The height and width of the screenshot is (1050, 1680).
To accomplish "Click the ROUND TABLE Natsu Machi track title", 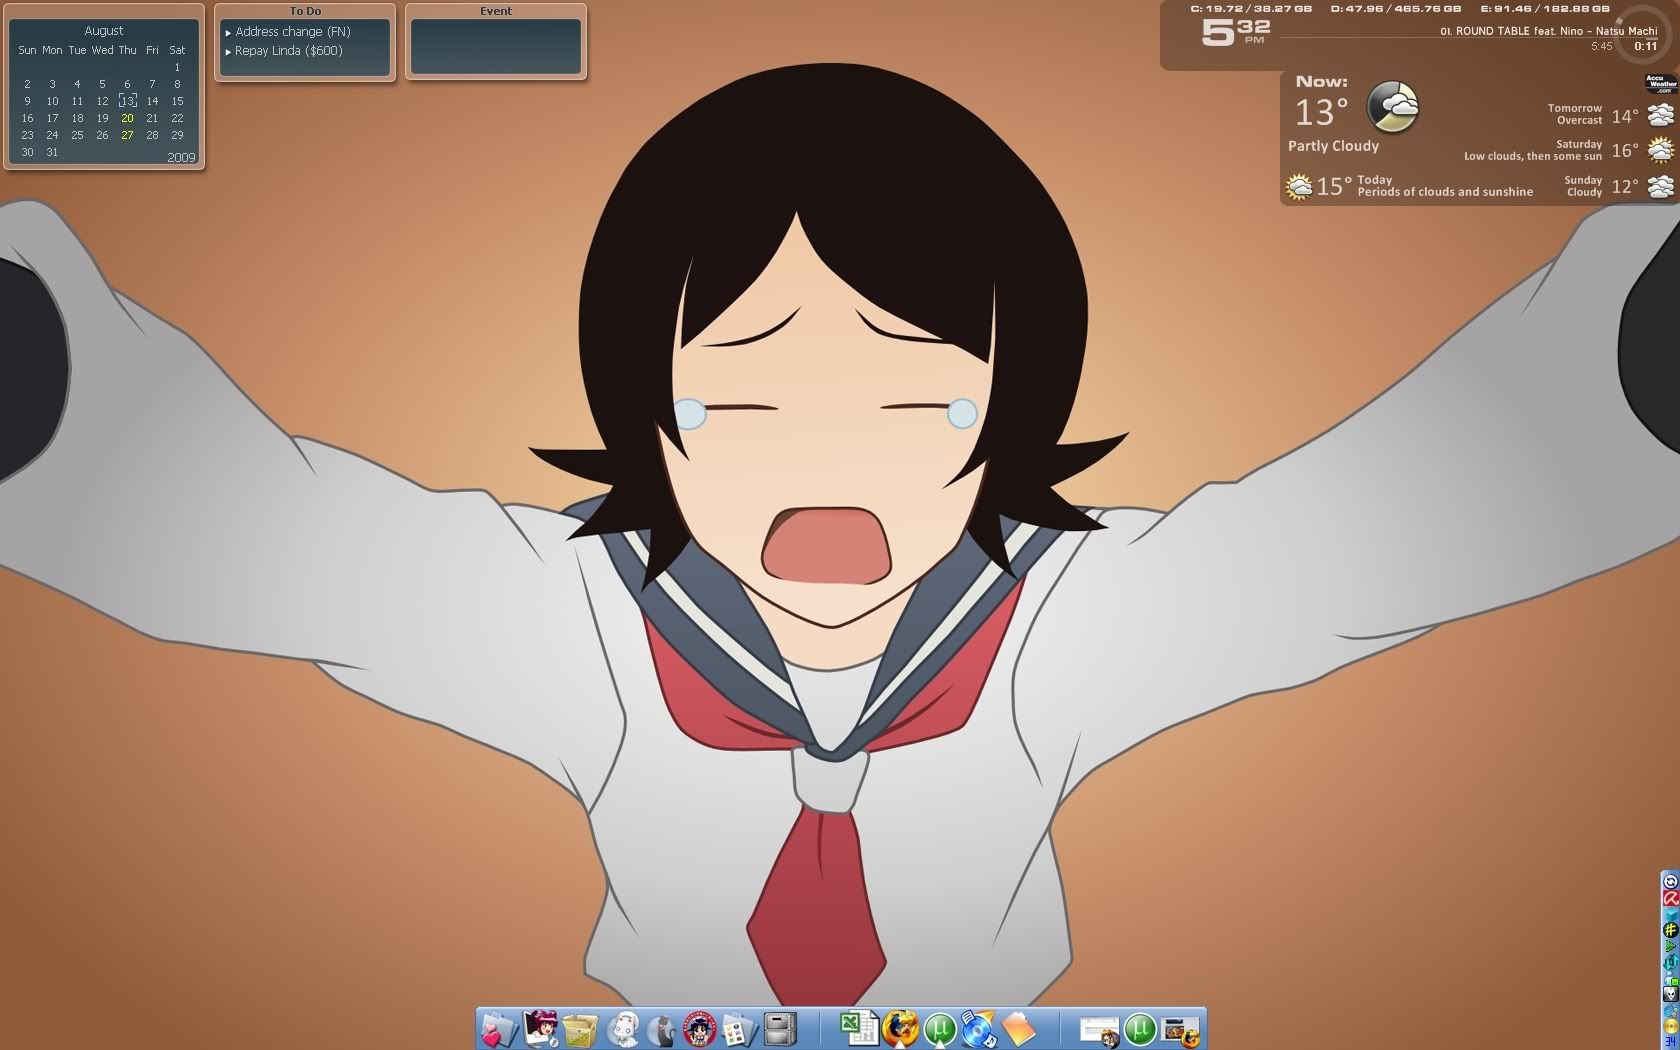I will pos(1548,31).
